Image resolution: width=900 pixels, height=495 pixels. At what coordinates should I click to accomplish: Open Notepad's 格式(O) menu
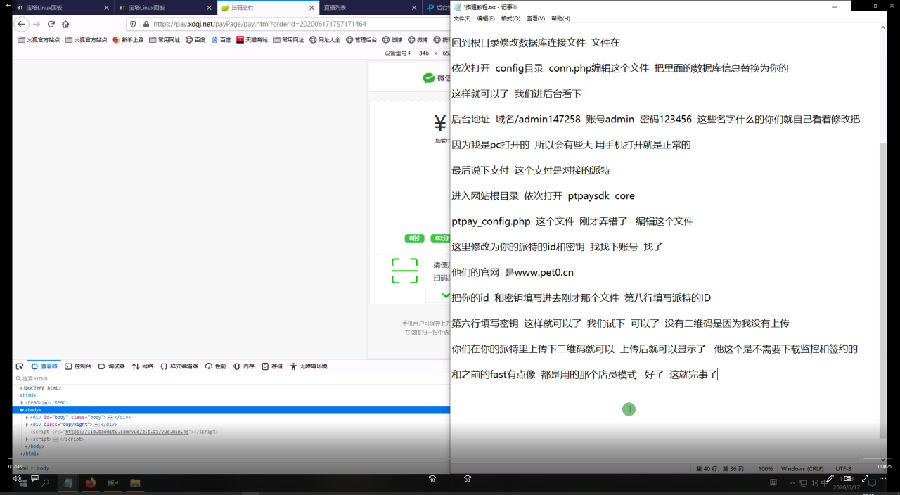click(x=510, y=18)
